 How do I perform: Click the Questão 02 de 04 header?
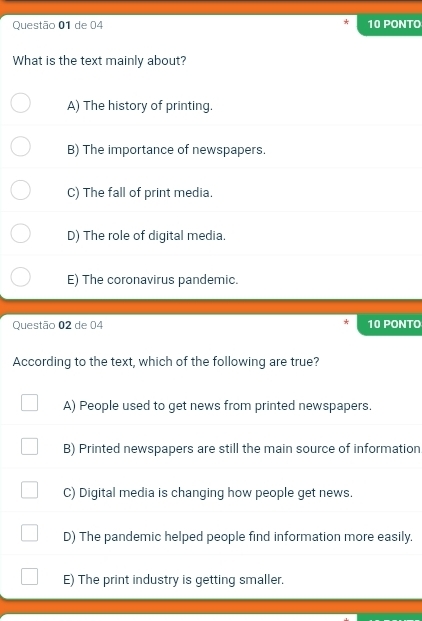pos(58,325)
